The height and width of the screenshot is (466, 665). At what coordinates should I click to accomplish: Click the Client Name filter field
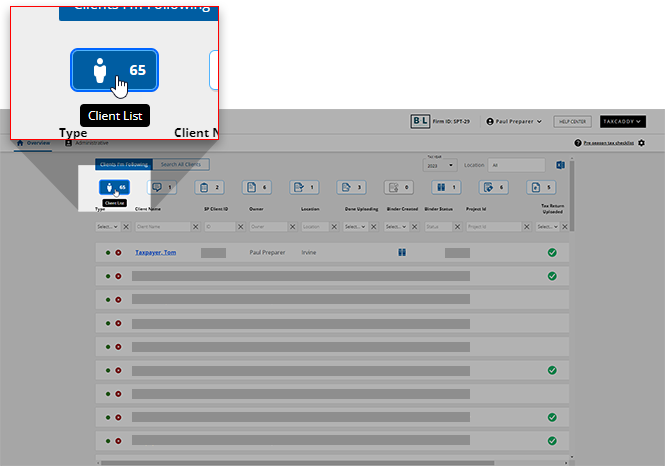click(163, 227)
